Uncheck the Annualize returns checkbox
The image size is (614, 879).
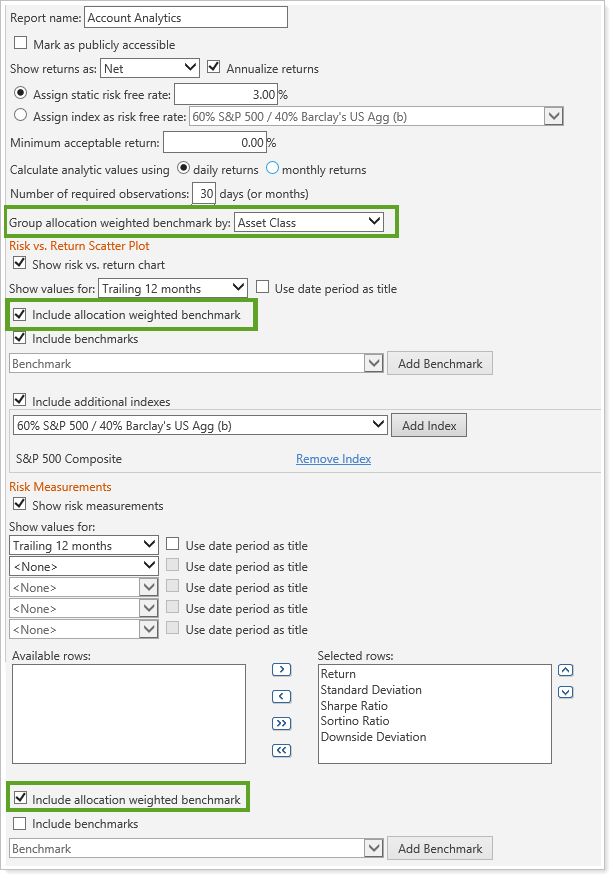(x=214, y=68)
